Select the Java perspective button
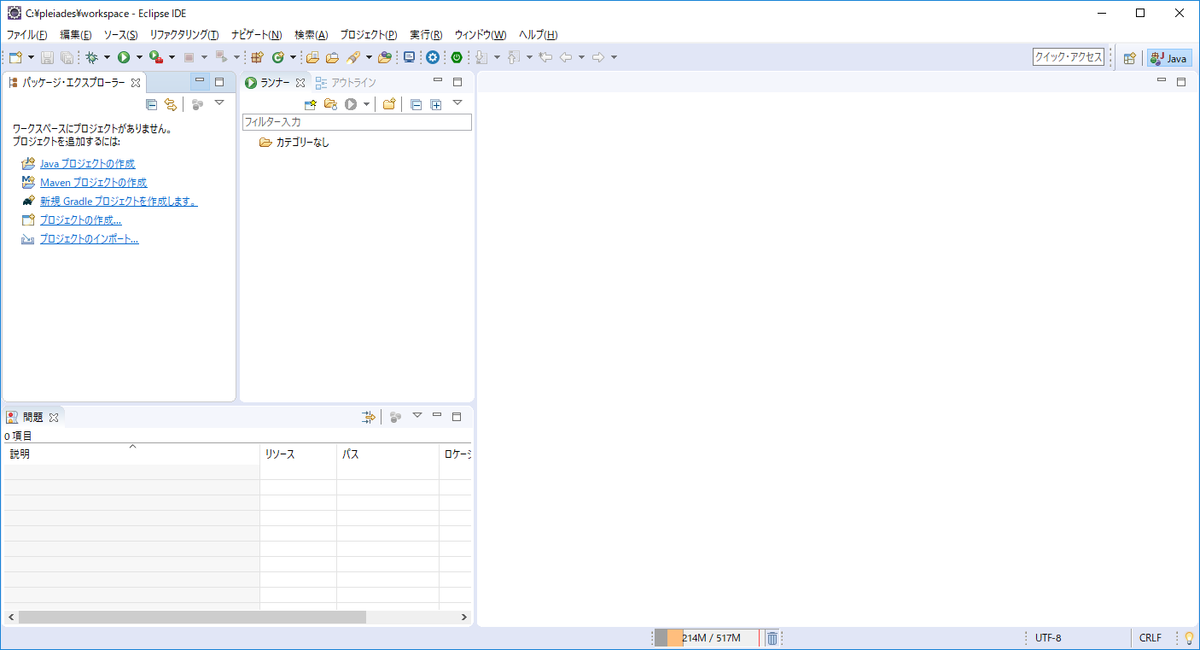This screenshot has height=650, width=1200. click(1169, 58)
